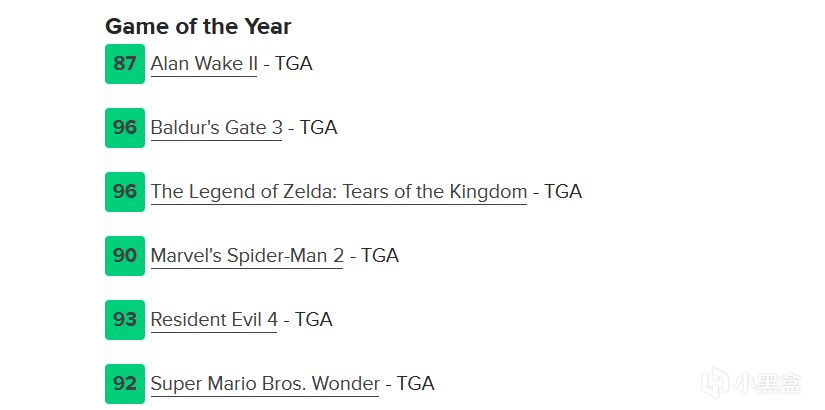
Task: Select the green 90 score badge
Action: [125, 256]
